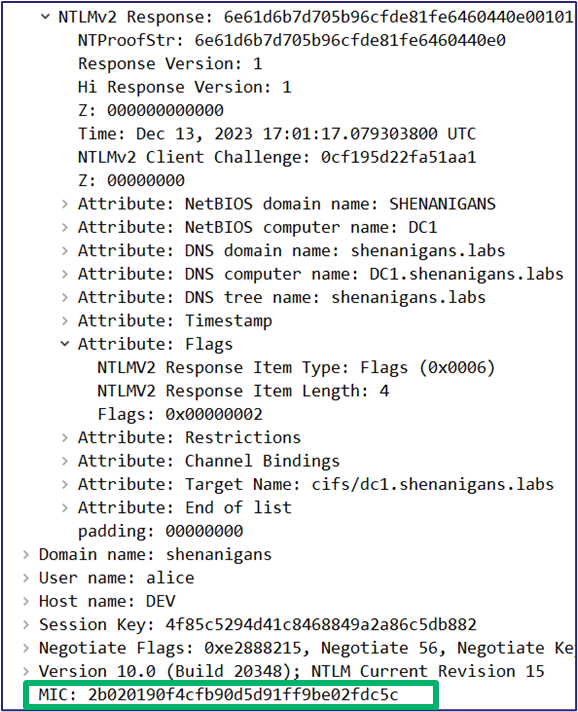Expand the DNS domain name attribute

tap(65, 251)
